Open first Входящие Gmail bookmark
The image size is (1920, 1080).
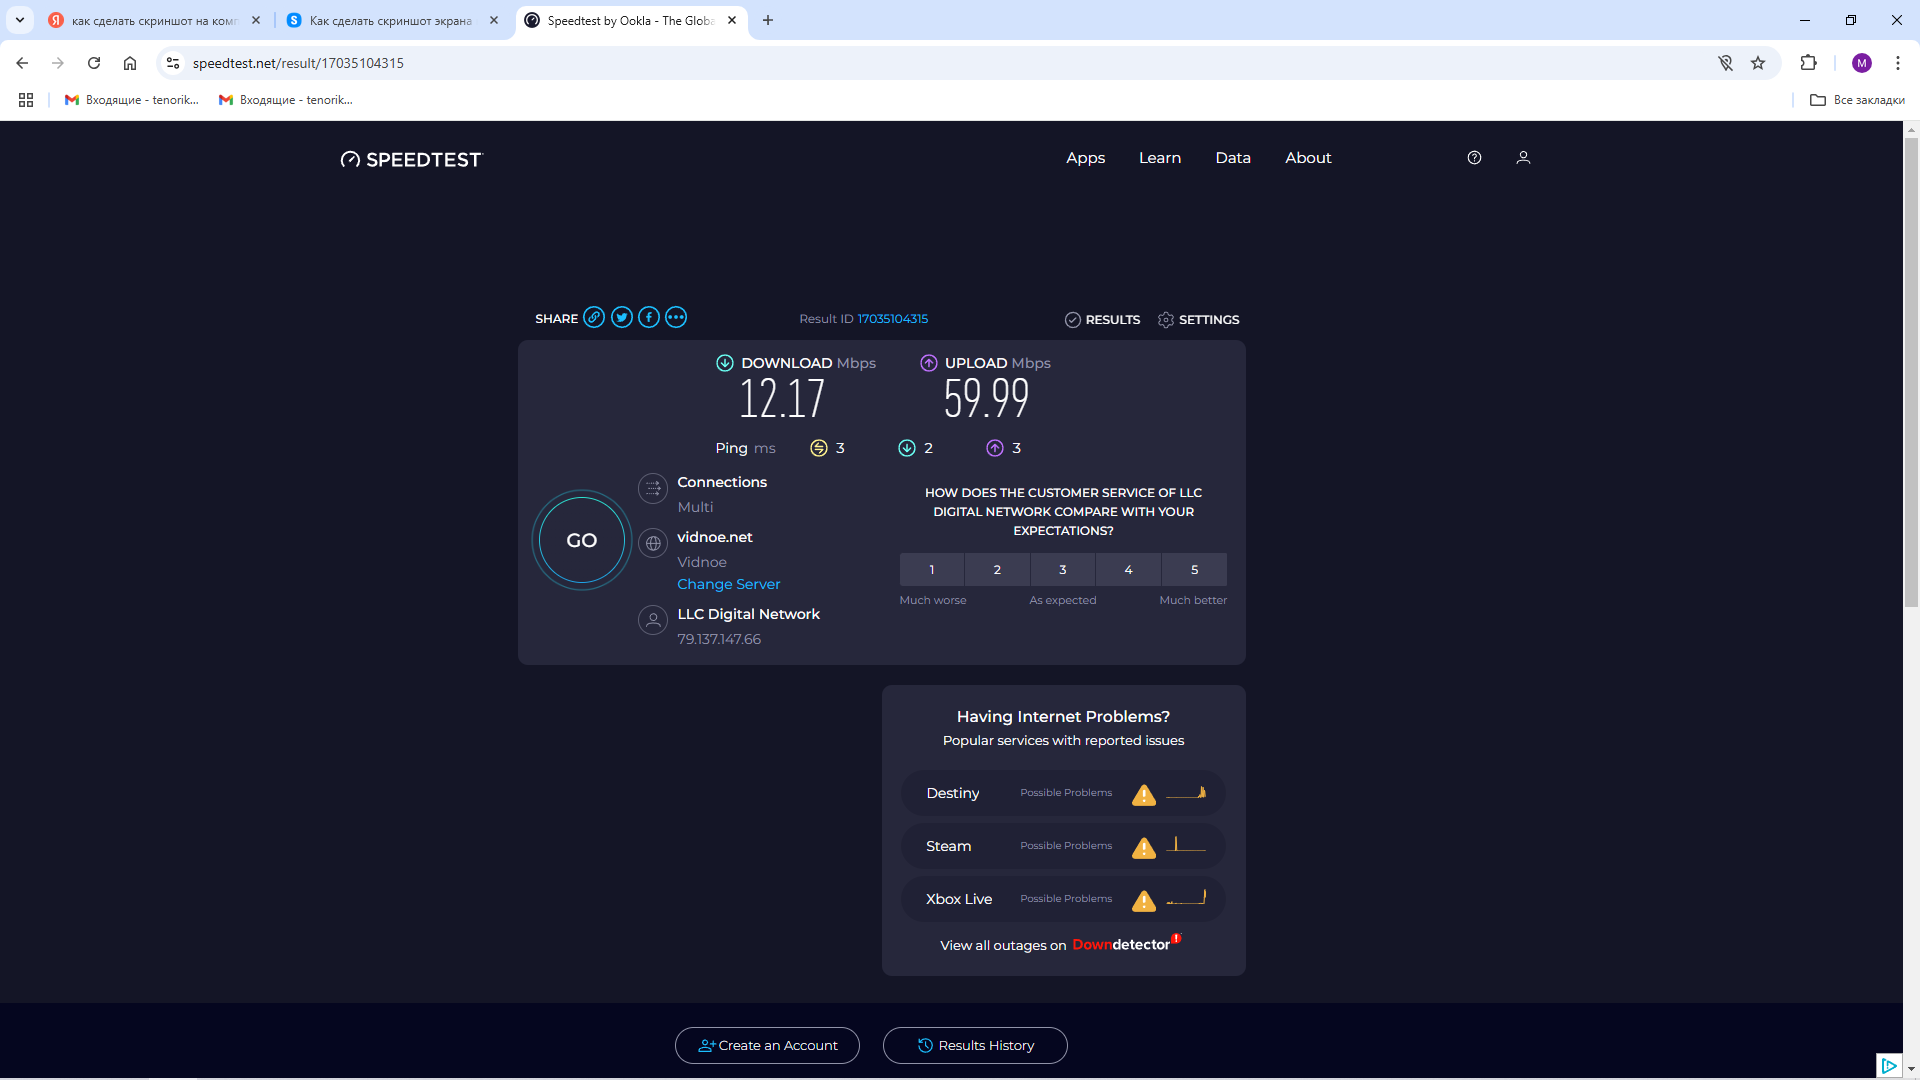click(x=132, y=100)
